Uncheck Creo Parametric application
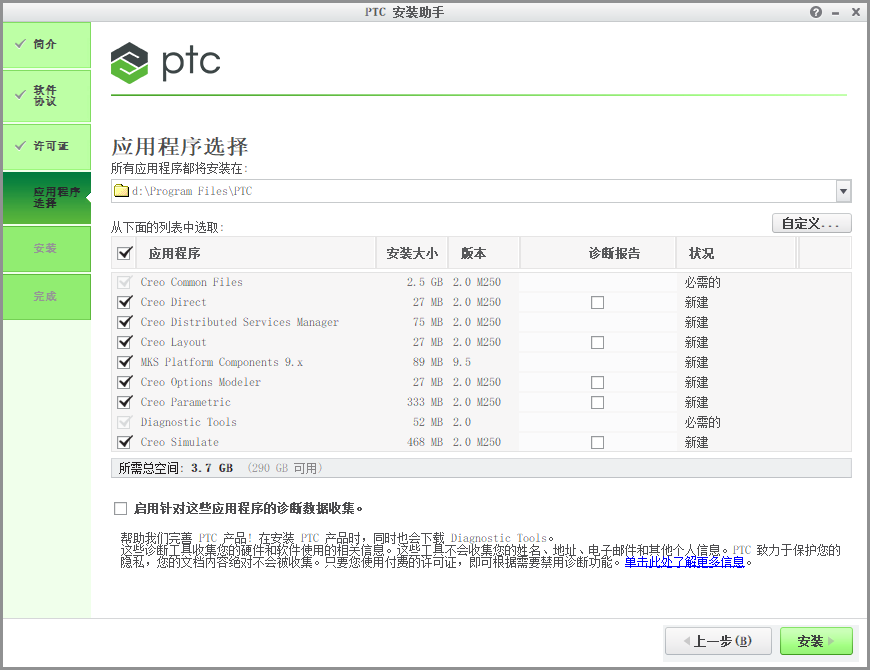The width and height of the screenshot is (870, 670). [125, 402]
